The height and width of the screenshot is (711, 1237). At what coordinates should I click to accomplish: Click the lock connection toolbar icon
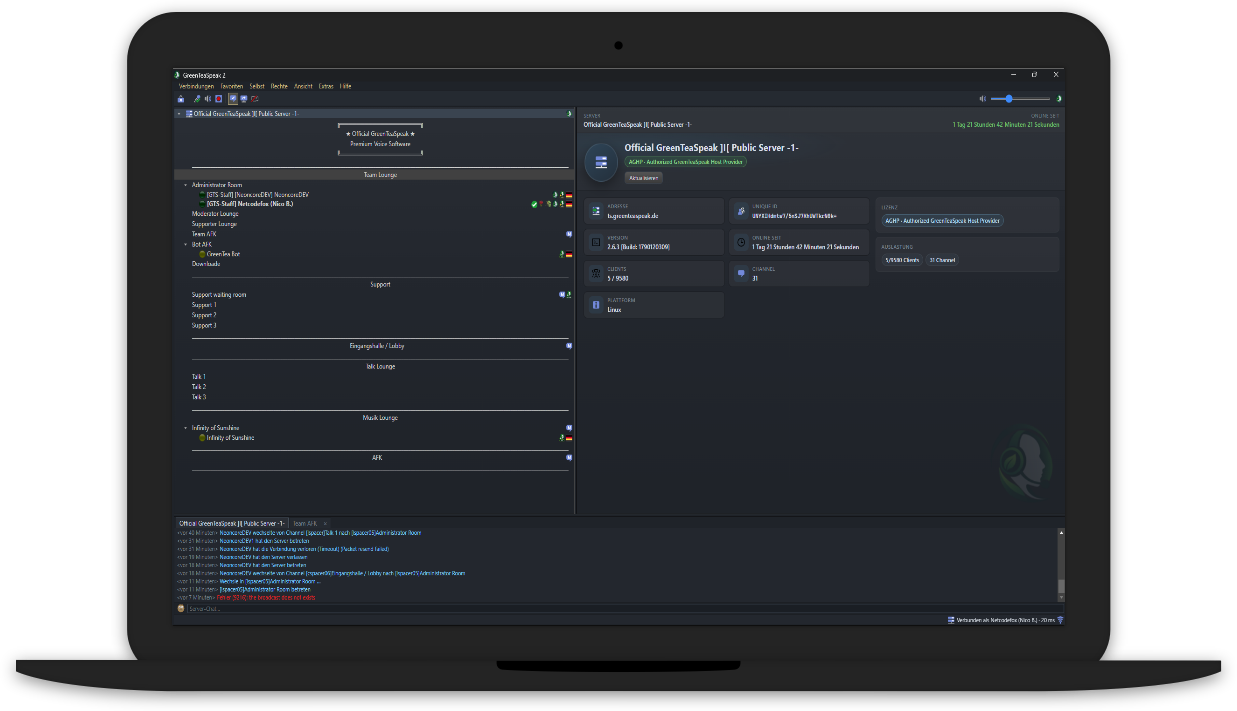click(x=181, y=99)
